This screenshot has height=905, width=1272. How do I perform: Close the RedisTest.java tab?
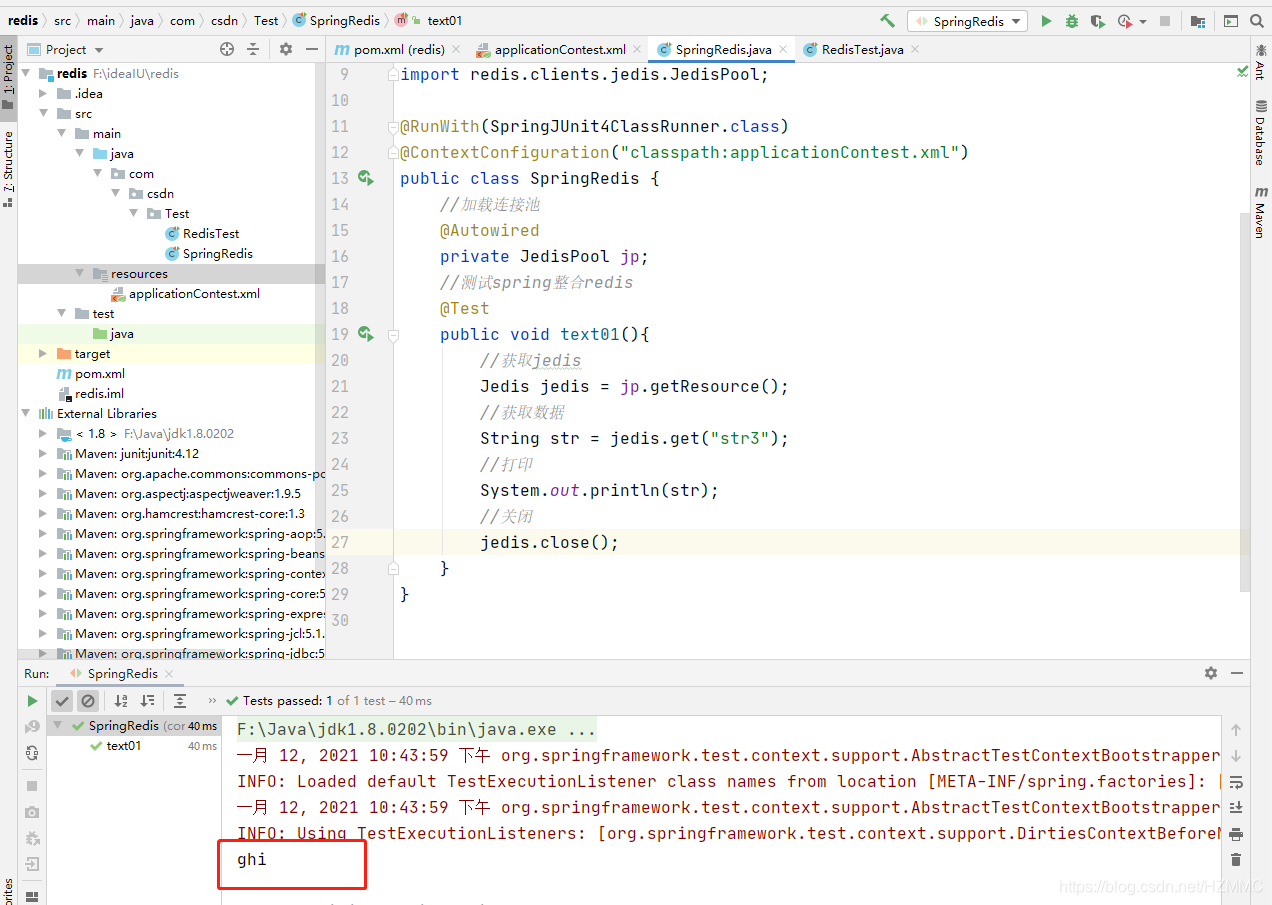pyautogui.click(x=915, y=49)
